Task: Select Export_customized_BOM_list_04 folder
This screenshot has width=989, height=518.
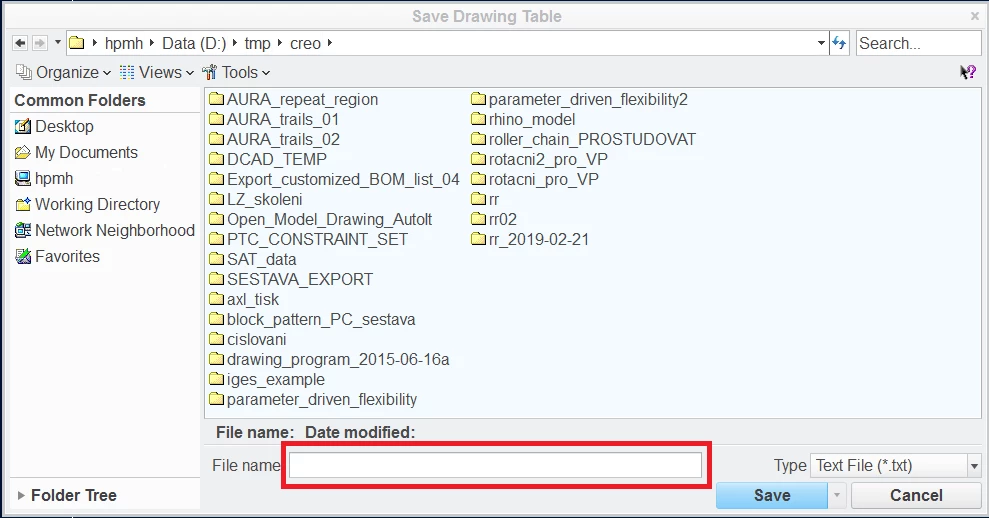Action: click(x=334, y=179)
